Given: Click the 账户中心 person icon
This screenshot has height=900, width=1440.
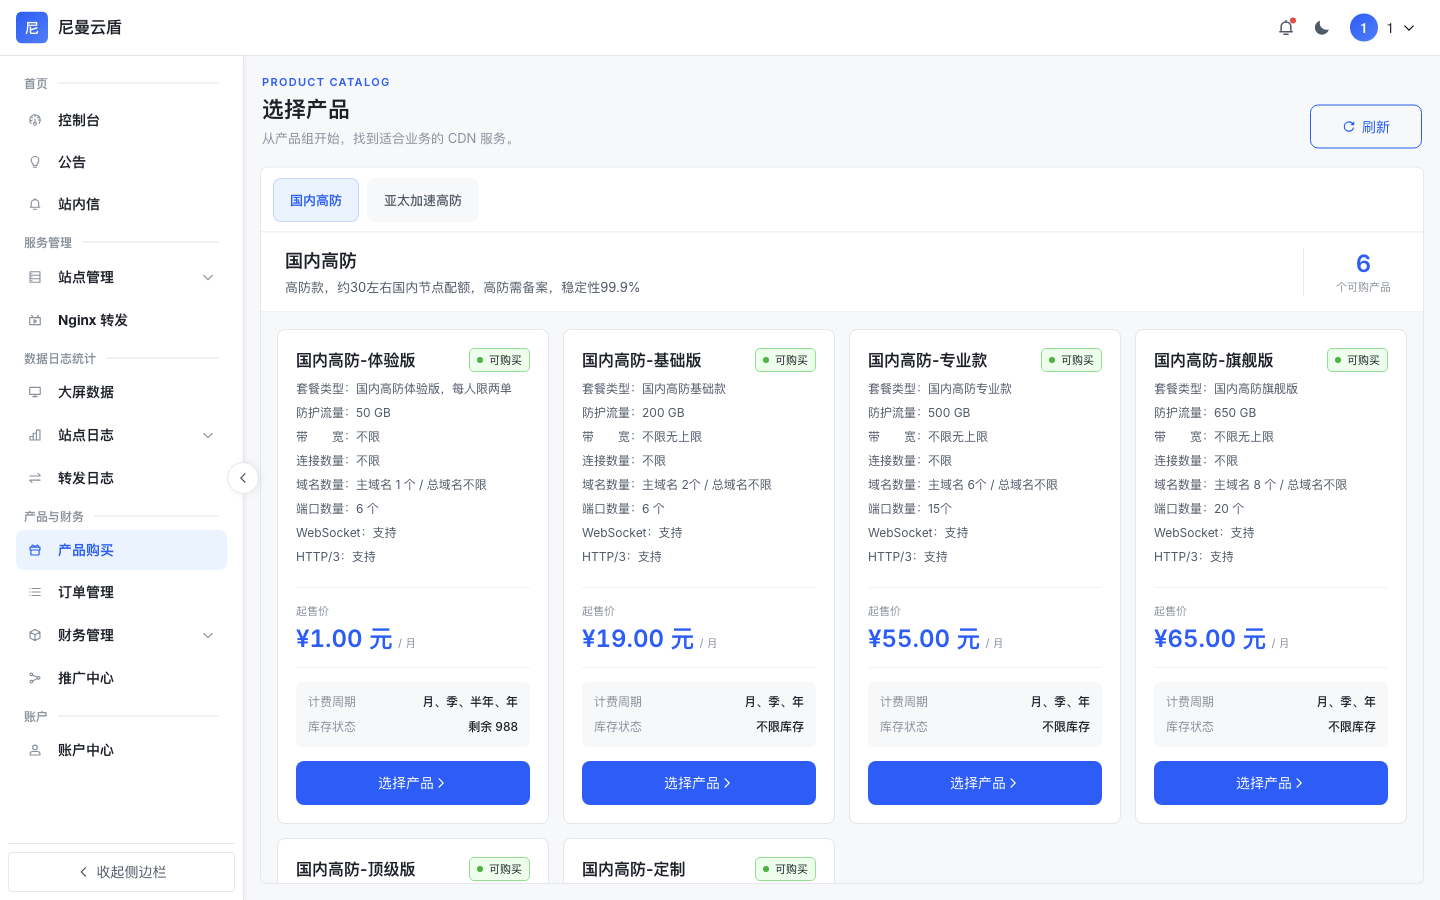Looking at the screenshot, I should coord(35,750).
